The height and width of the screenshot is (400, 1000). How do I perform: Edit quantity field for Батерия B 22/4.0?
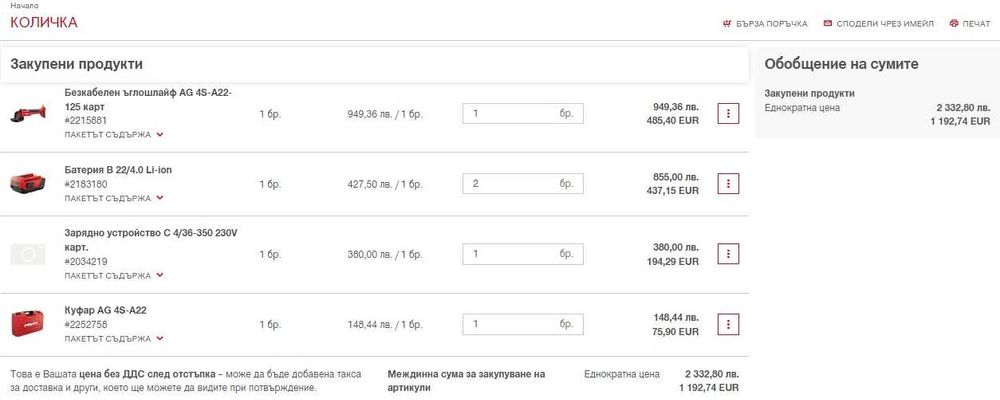click(523, 184)
